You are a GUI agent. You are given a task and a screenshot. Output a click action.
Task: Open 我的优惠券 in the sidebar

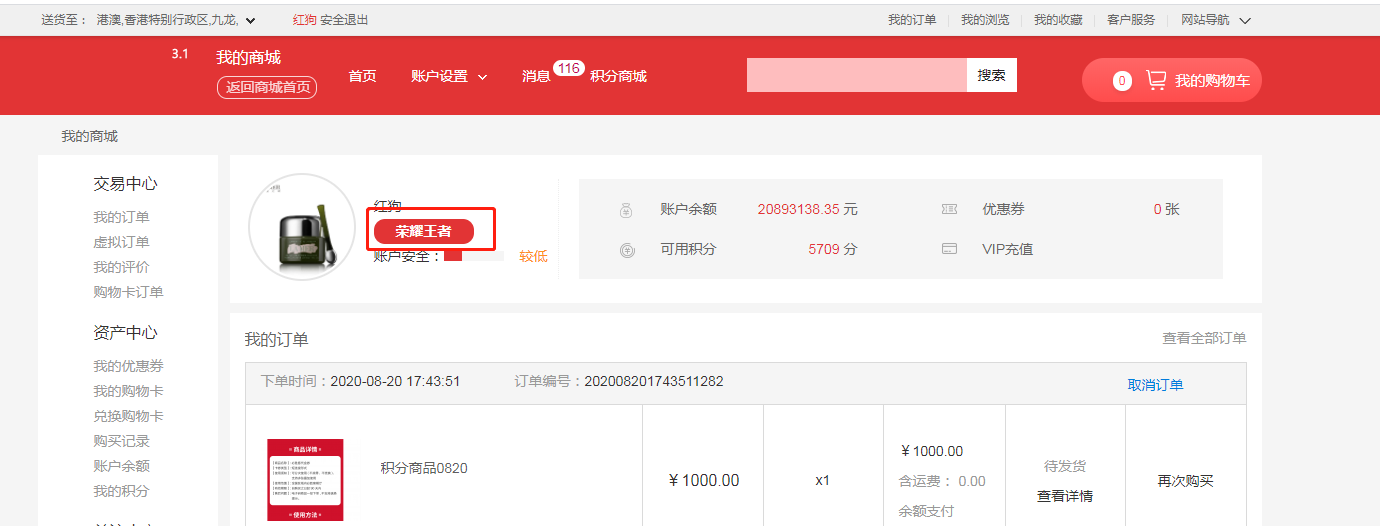(128, 366)
